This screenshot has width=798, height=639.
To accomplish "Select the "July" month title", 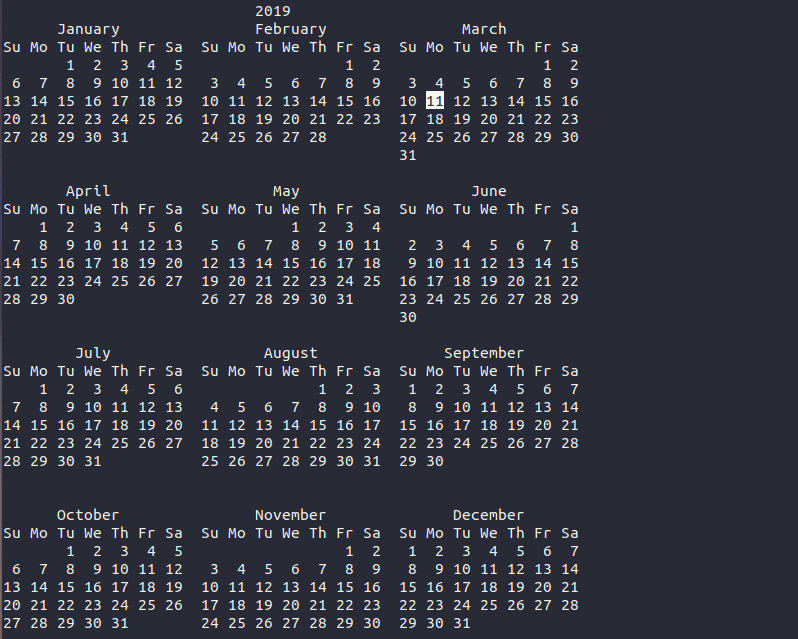I will click(93, 353).
